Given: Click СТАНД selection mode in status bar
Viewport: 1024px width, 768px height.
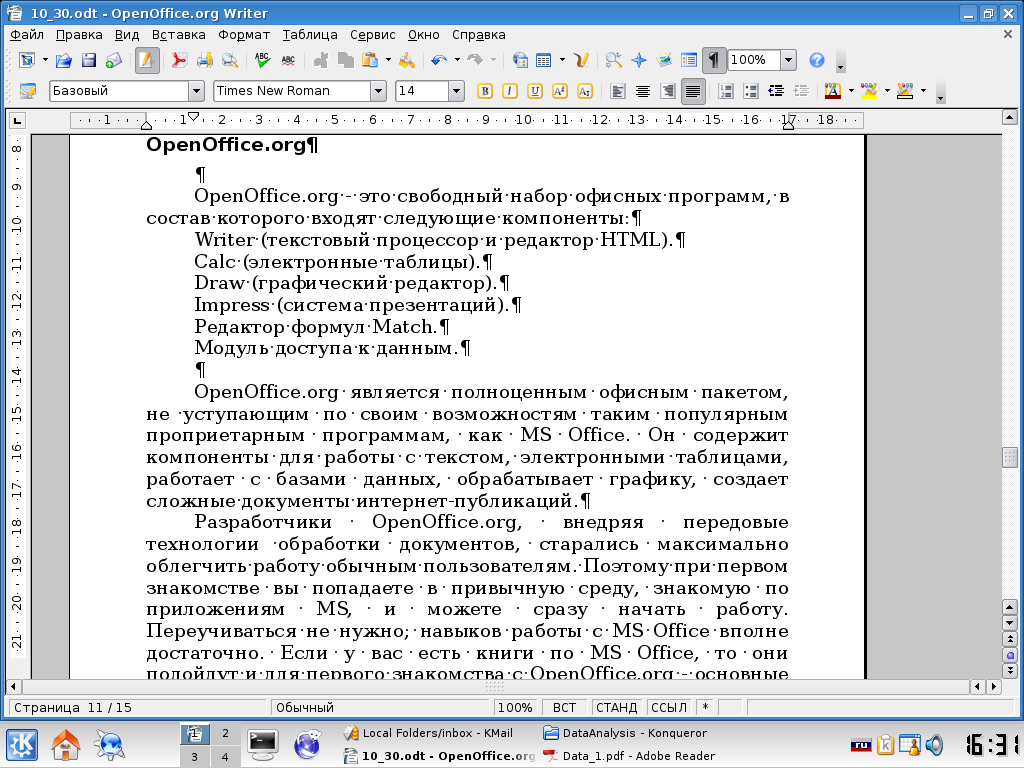Looking at the screenshot, I should [x=616, y=707].
